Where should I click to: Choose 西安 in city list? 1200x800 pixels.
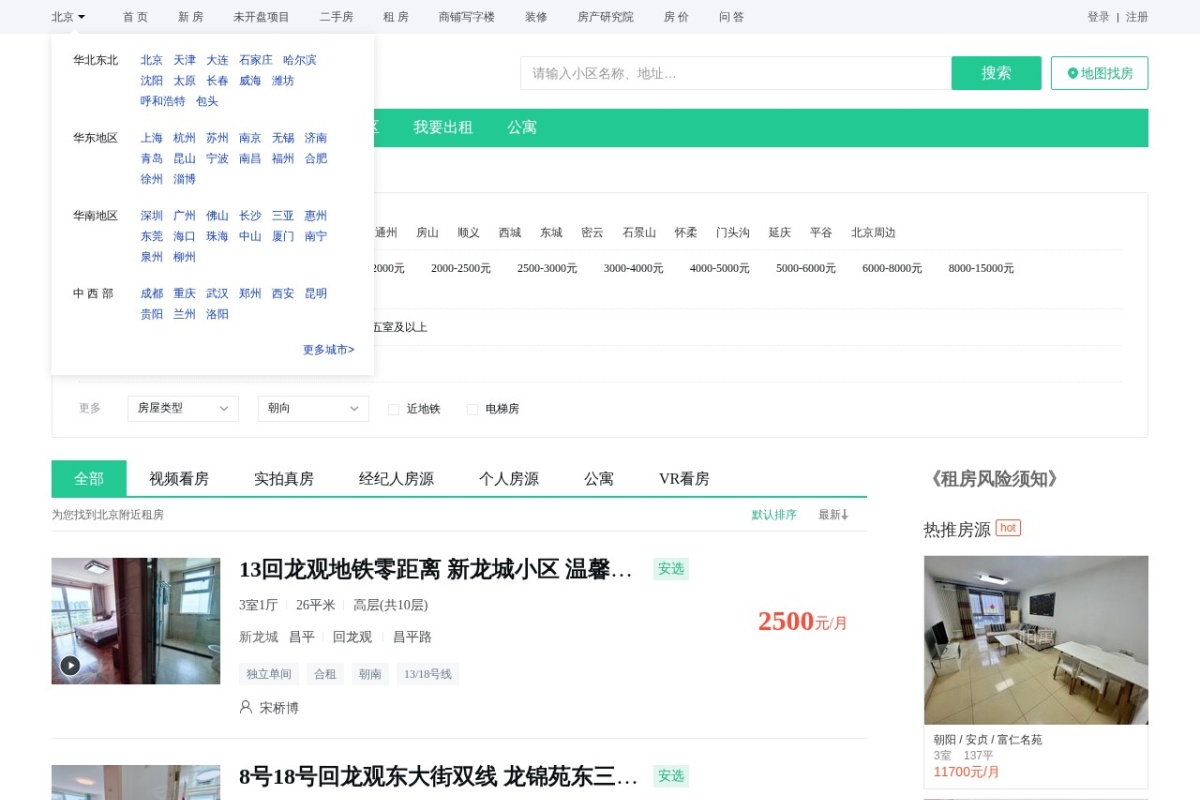tap(283, 294)
